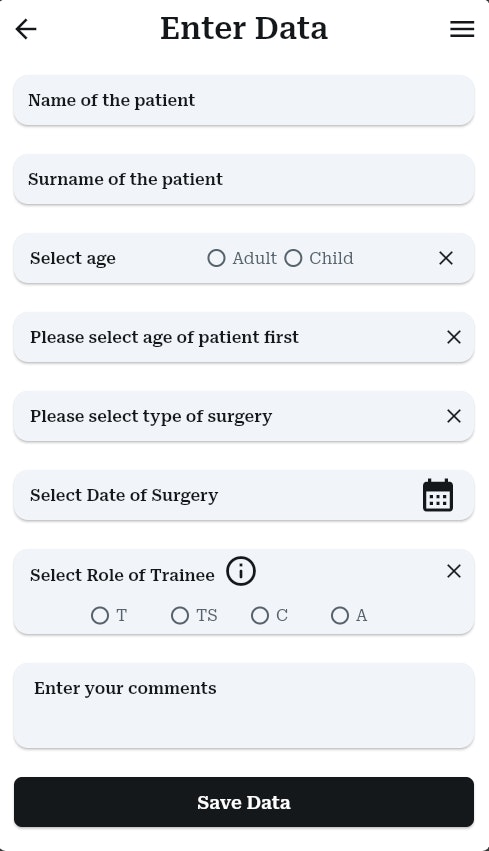Select the Child radio option
The height and width of the screenshot is (851, 489).
pos(293,258)
